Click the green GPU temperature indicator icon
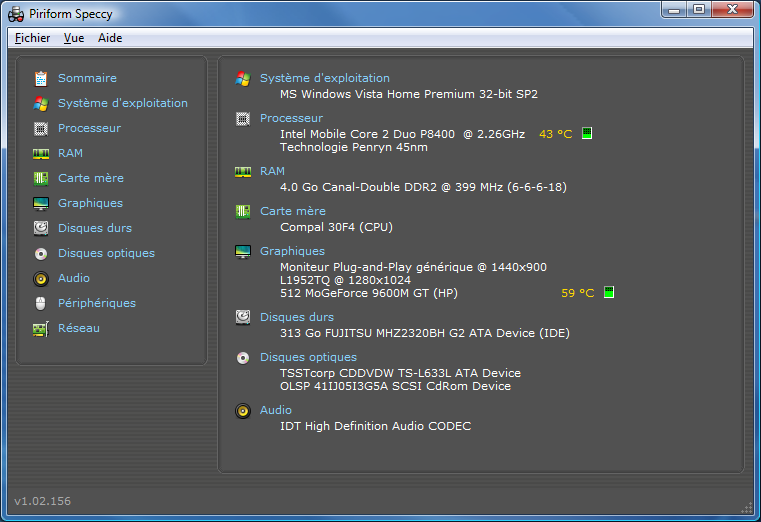This screenshot has width=761, height=522. tap(609, 292)
